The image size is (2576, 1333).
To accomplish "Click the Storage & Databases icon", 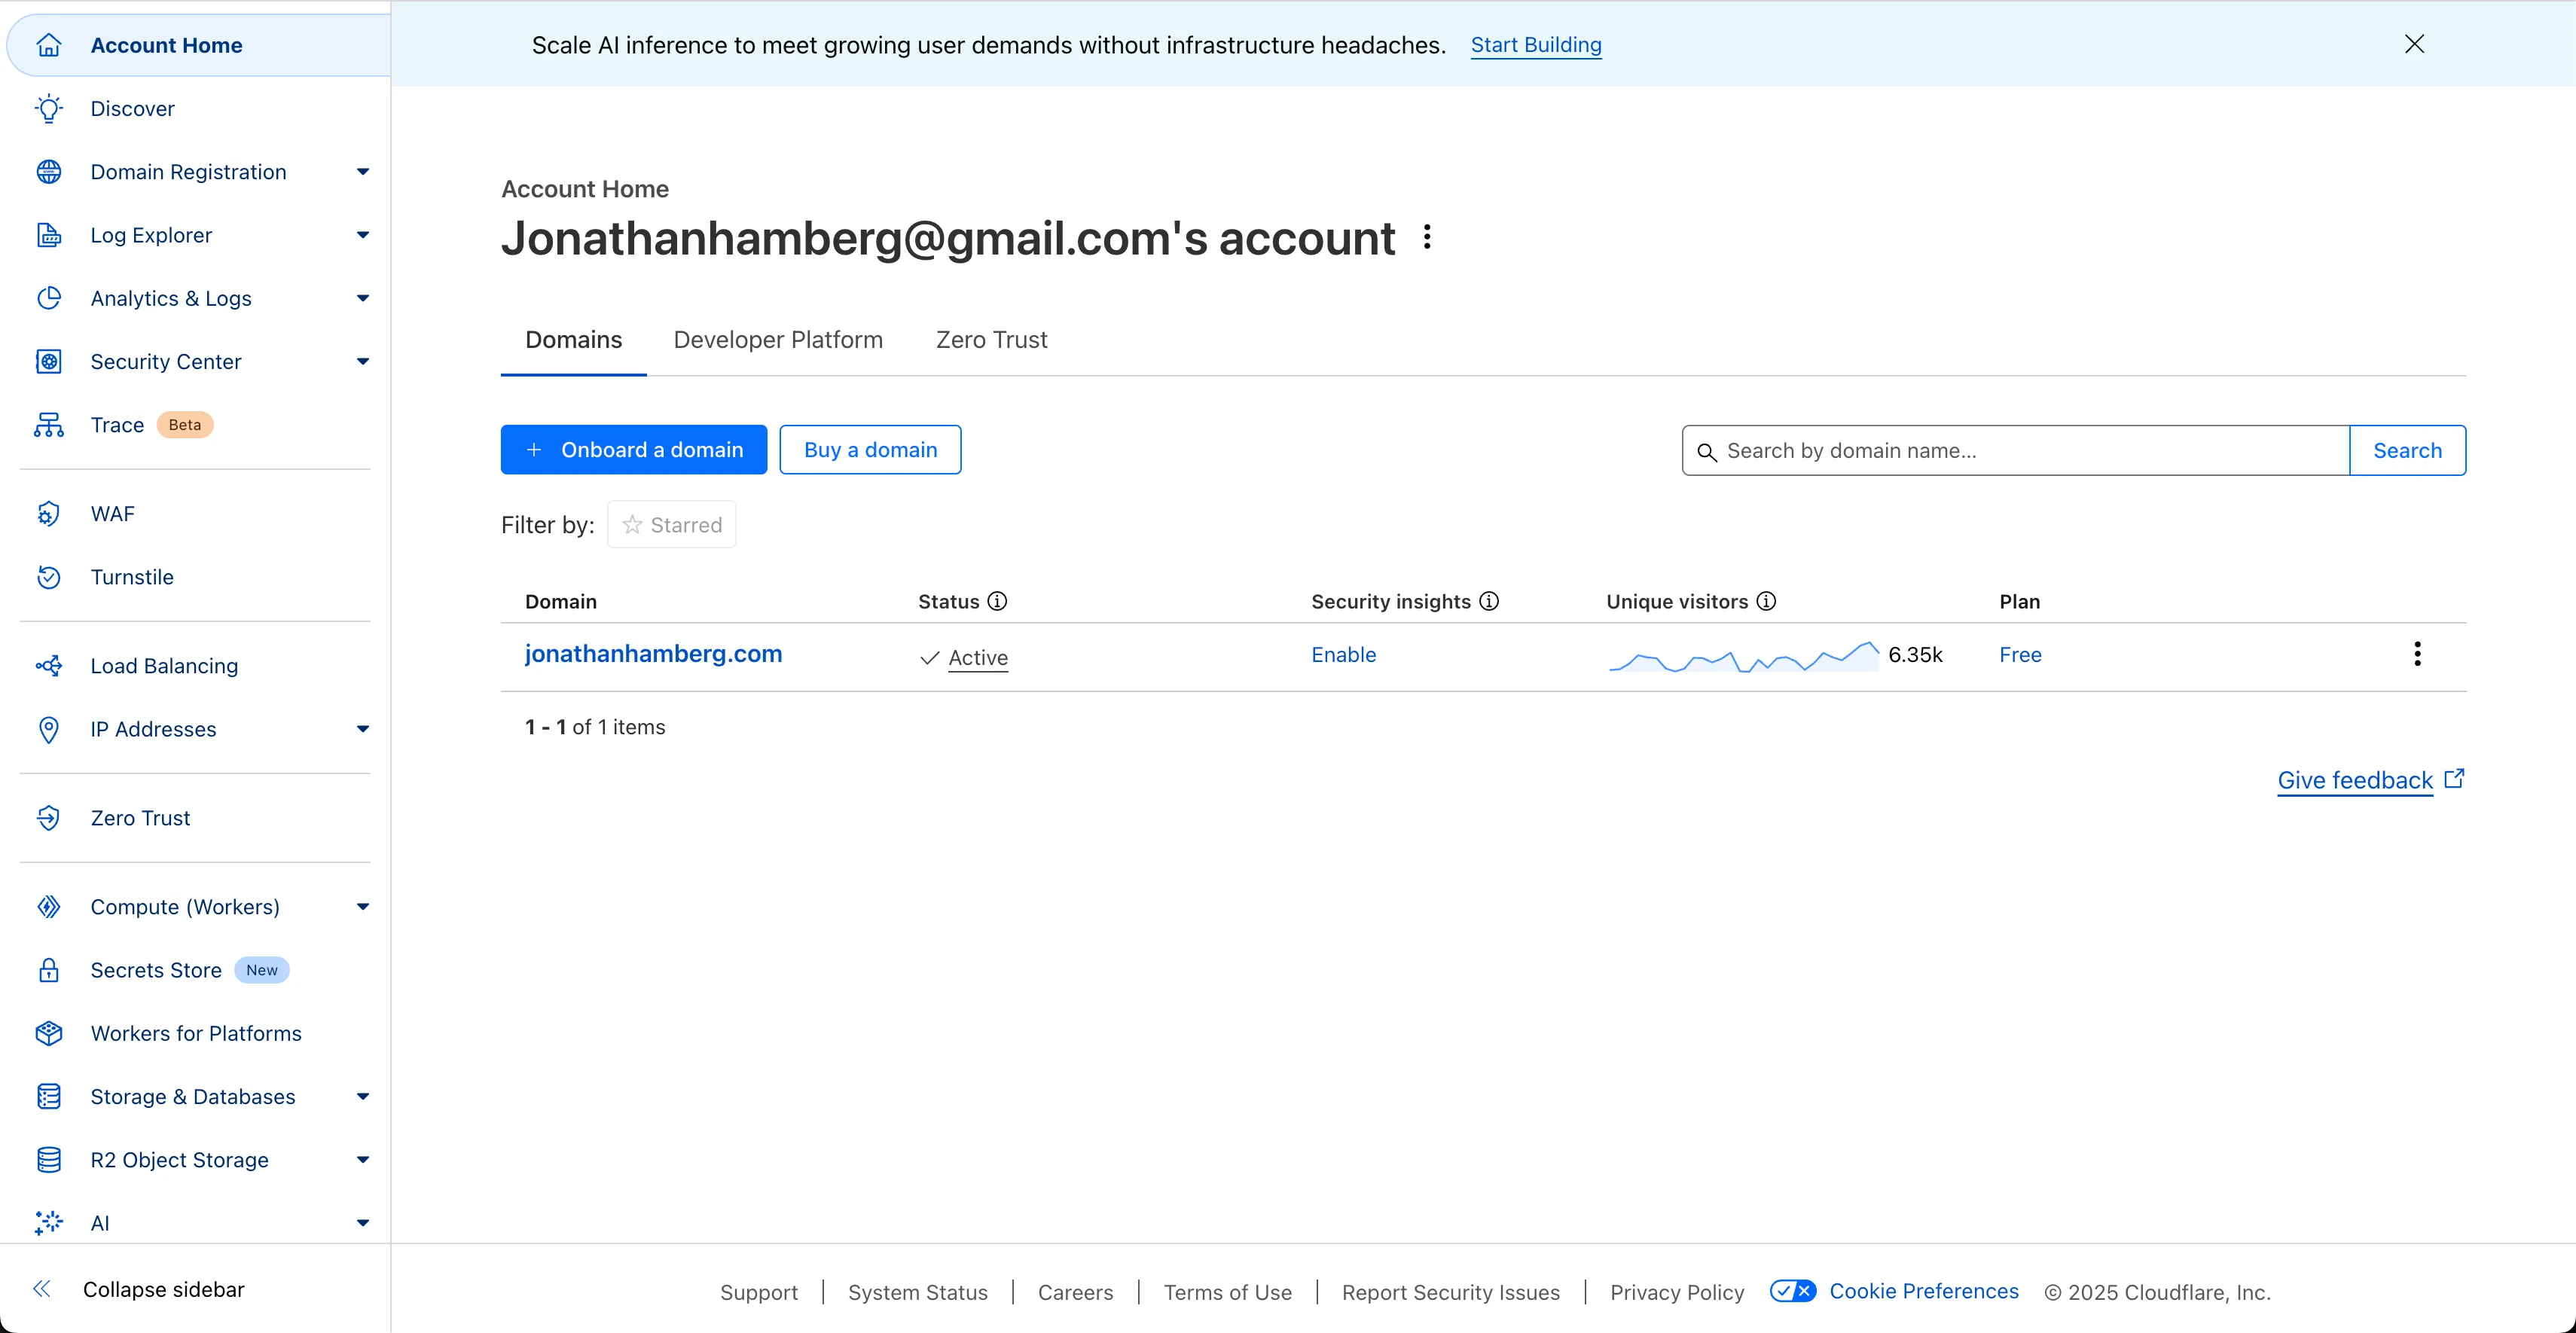I will [x=49, y=1097].
